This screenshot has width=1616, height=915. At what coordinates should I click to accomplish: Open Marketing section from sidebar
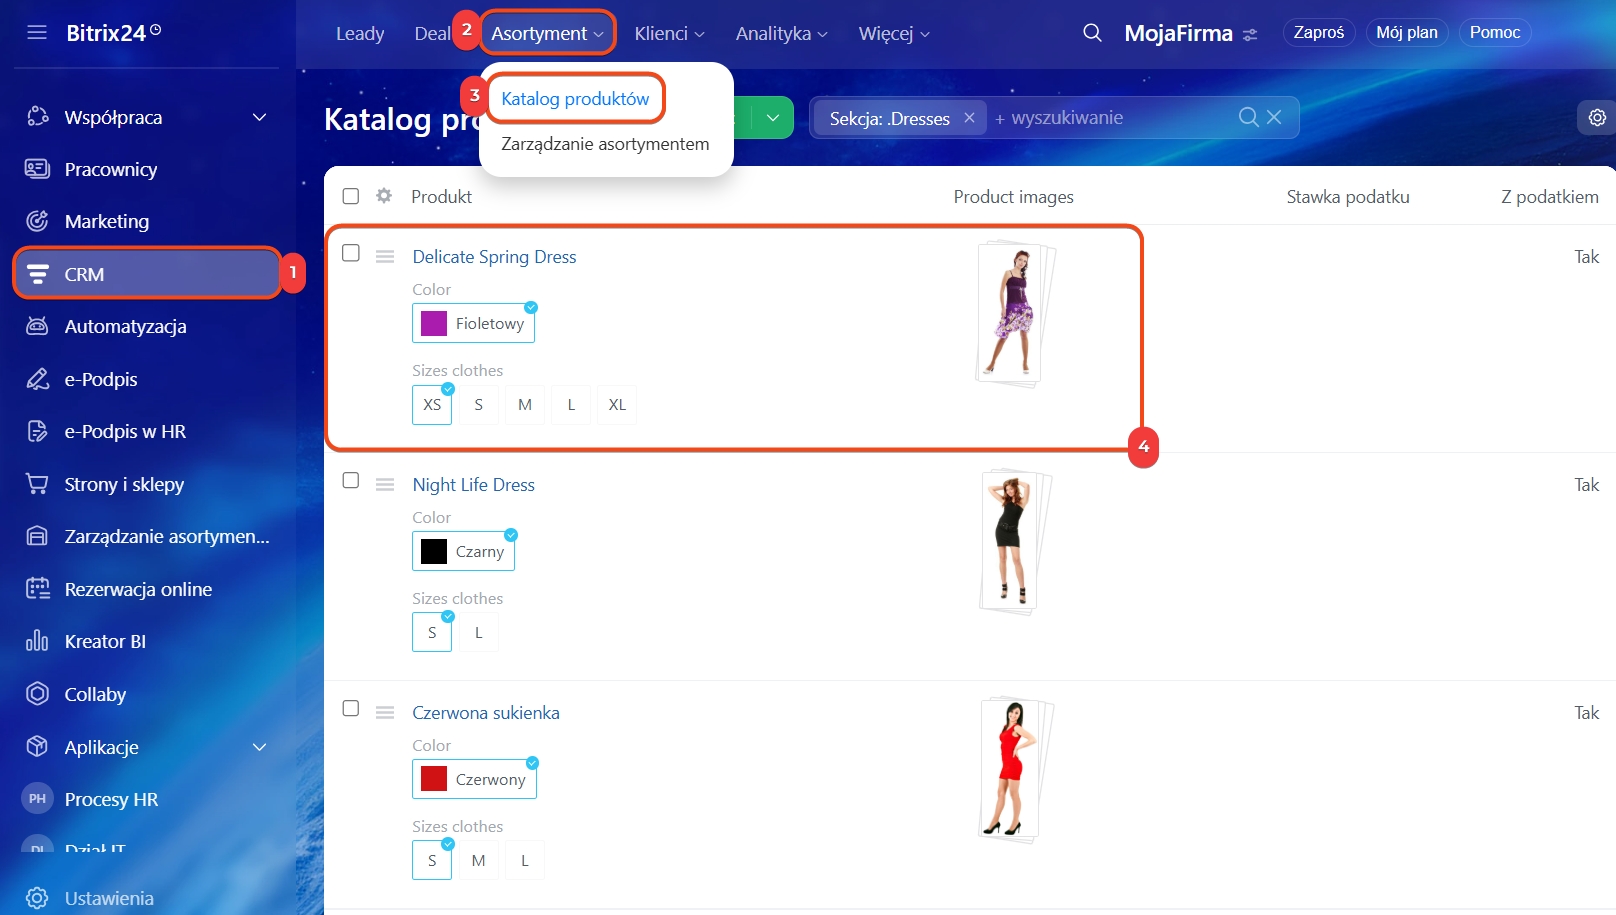(x=106, y=221)
